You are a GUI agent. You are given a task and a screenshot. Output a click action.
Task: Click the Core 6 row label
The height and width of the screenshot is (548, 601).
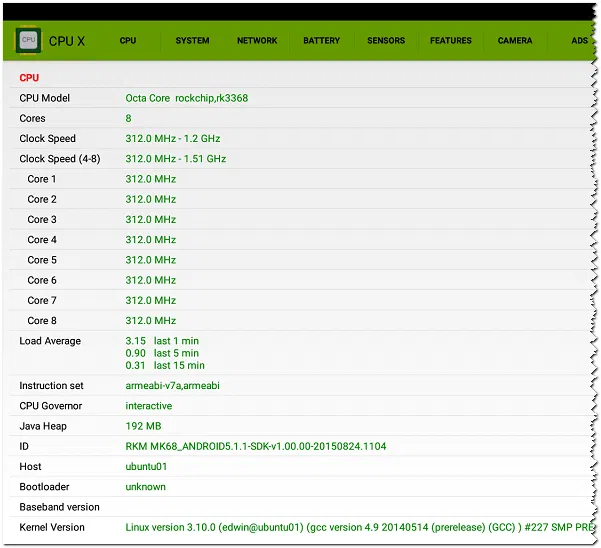[x=42, y=281]
